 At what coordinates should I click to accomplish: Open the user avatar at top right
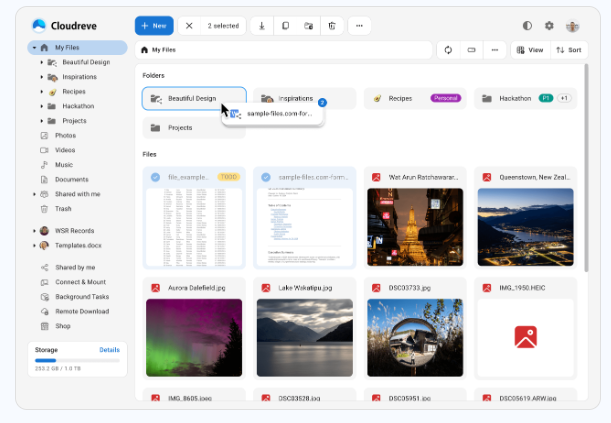572,26
